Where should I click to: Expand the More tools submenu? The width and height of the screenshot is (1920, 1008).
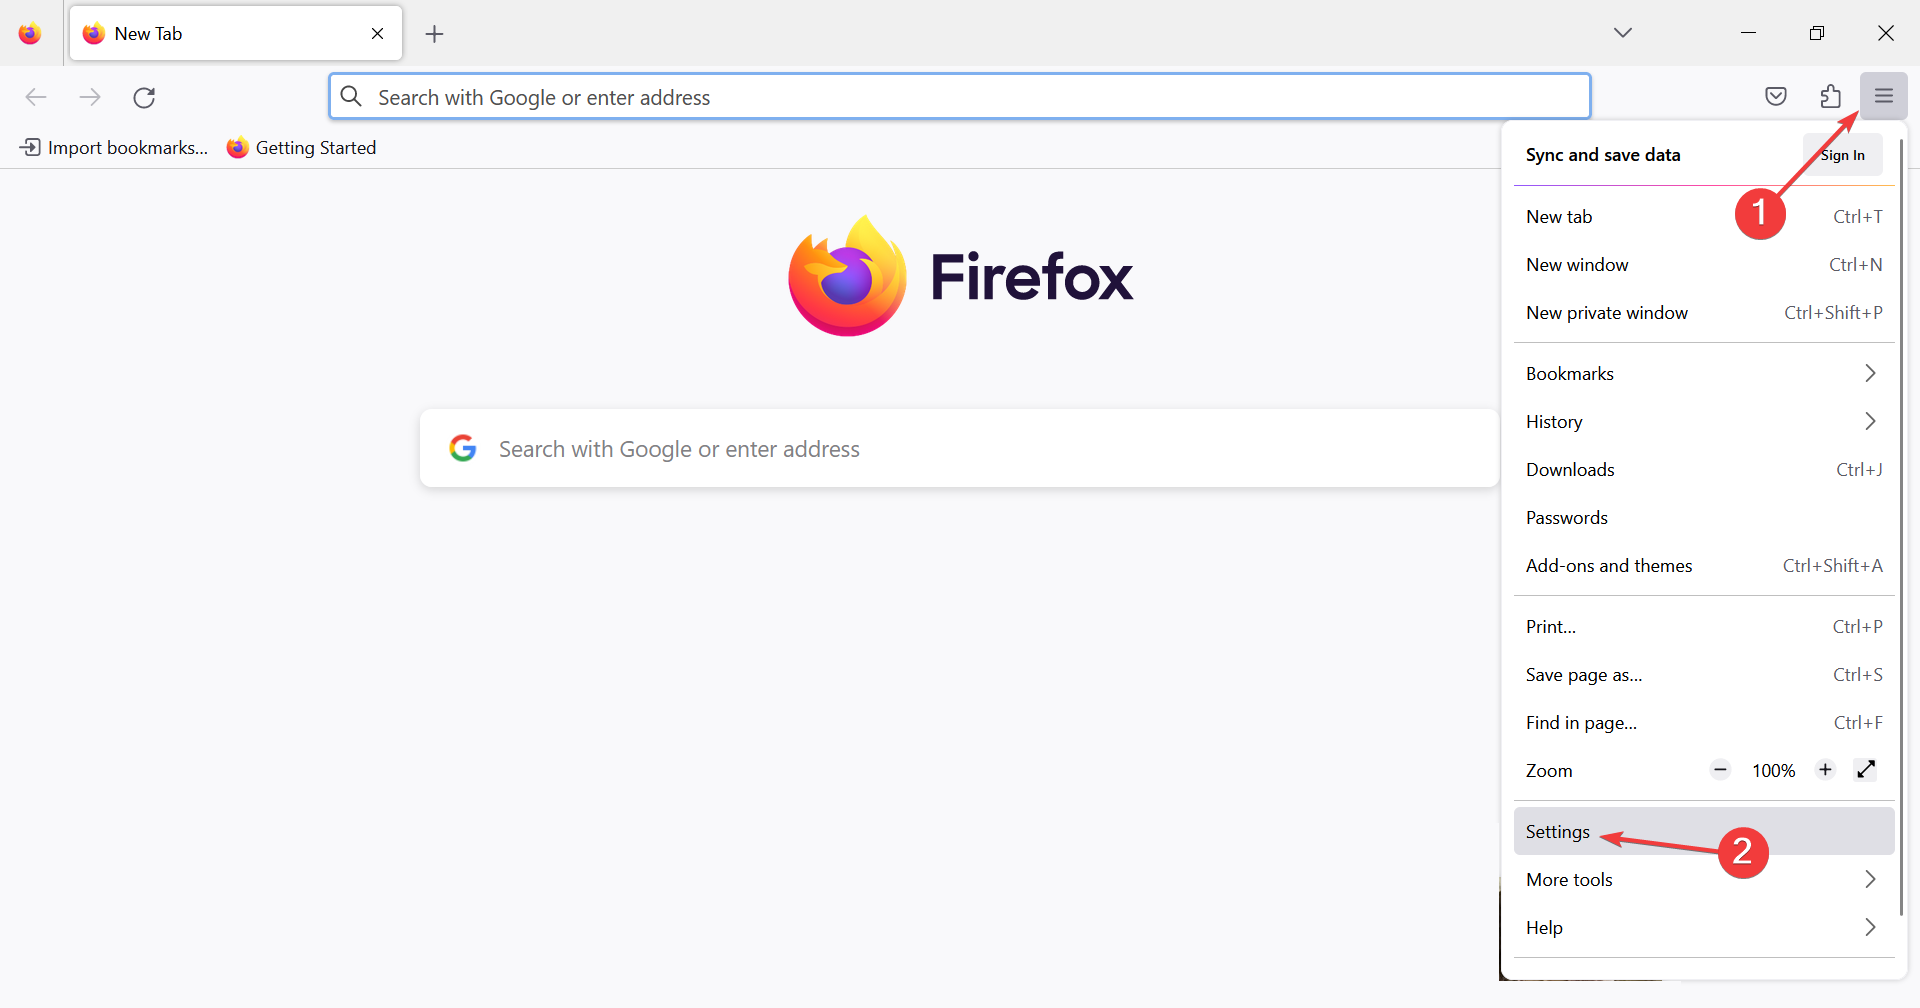click(1704, 880)
